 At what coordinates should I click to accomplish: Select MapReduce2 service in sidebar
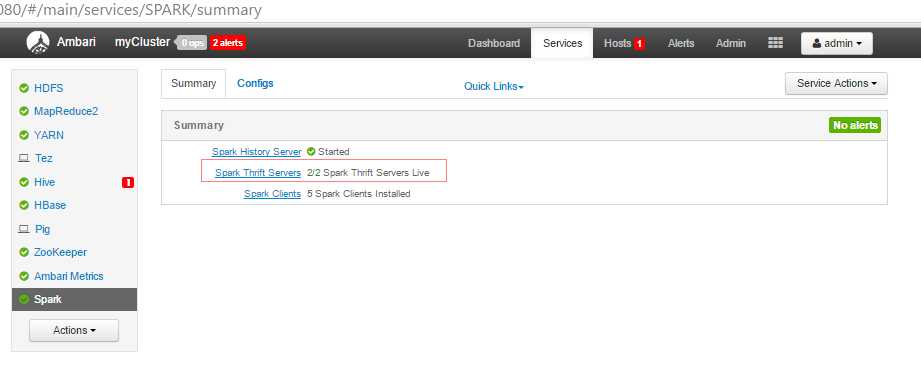66,112
